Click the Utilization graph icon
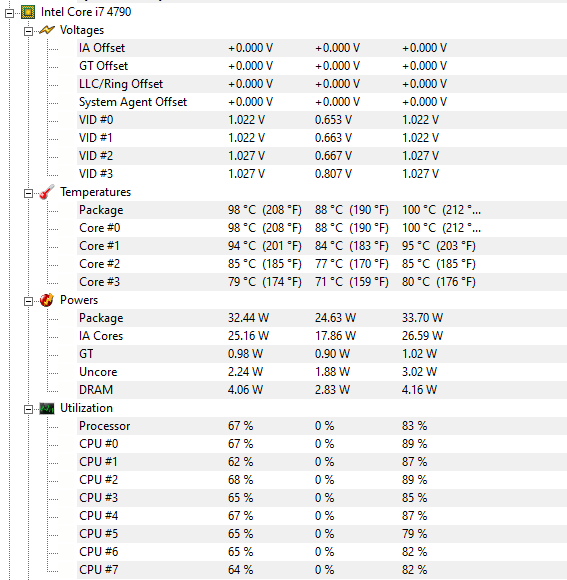The width and height of the screenshot is (567, 580). 47,408
